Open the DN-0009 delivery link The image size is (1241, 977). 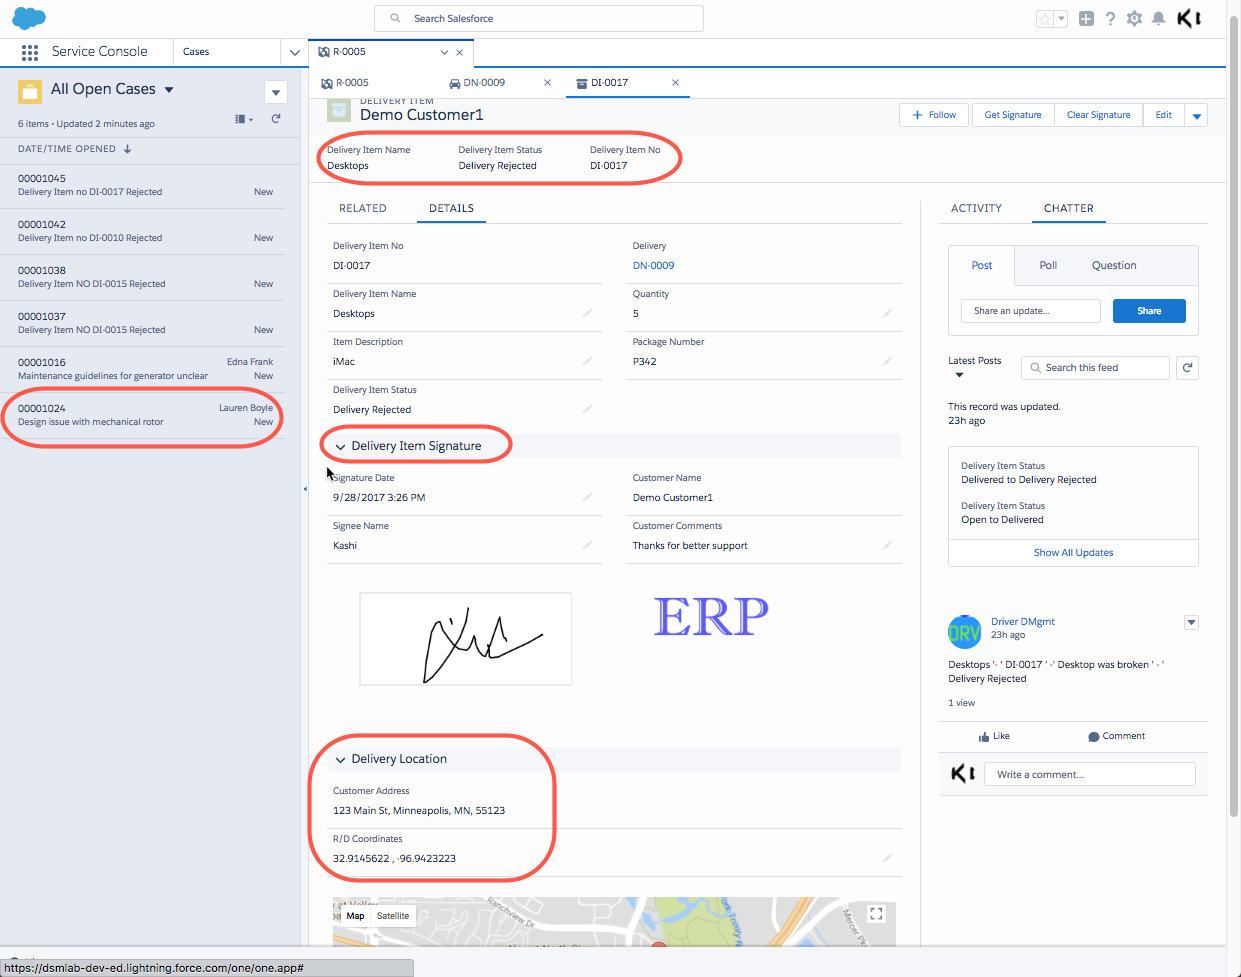pos(653,266)
